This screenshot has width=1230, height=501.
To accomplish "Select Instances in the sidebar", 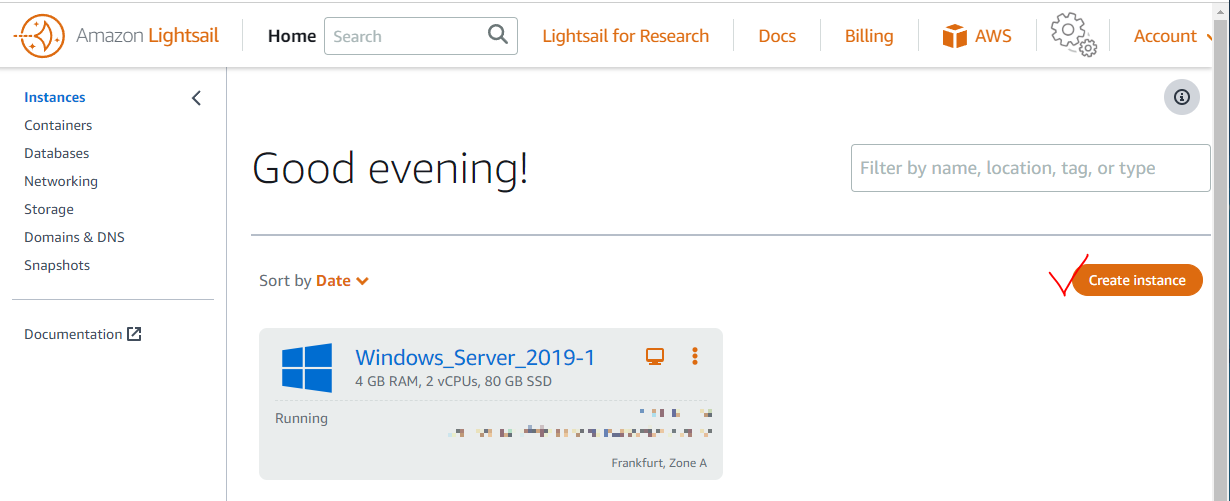I will (55, 97).
